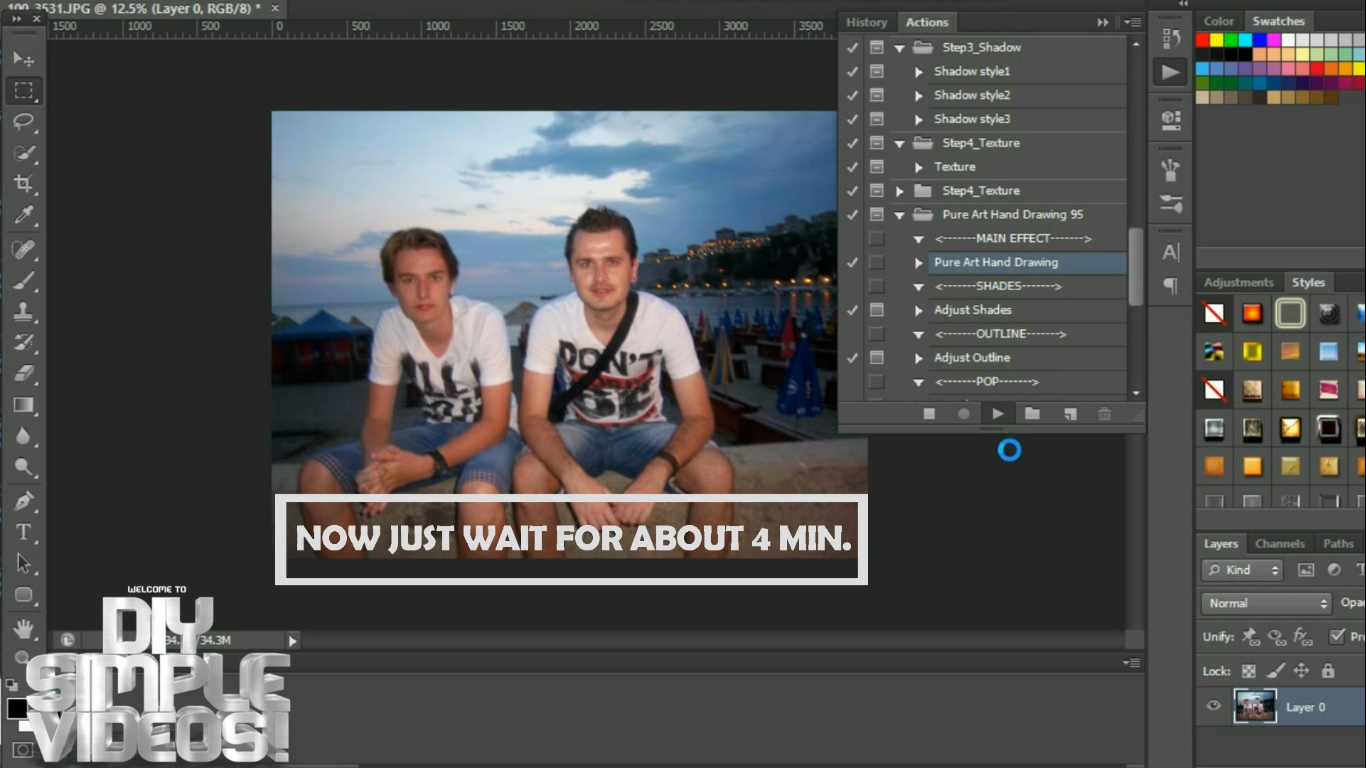The height and width of the screenshot is (768, 1366).
Task: Select the Path Selection tool
Action: tap(23, 563)
